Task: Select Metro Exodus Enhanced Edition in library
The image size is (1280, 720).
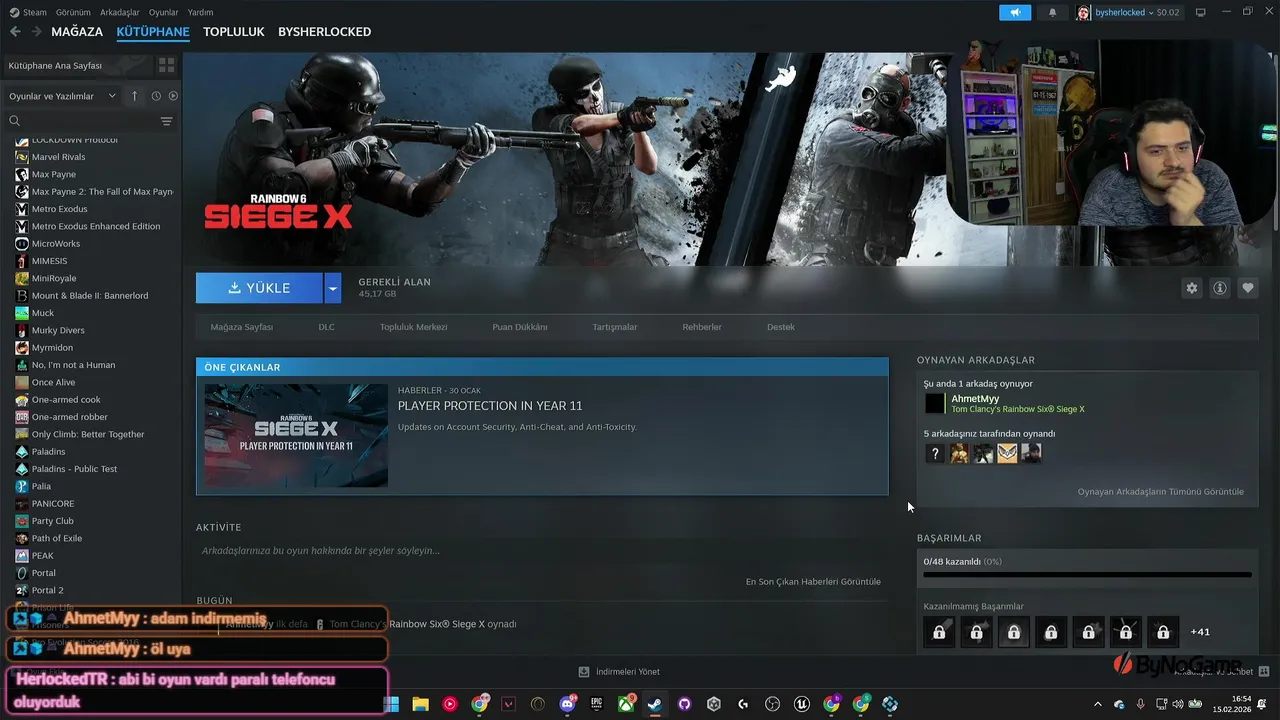Action: point(96,226)
